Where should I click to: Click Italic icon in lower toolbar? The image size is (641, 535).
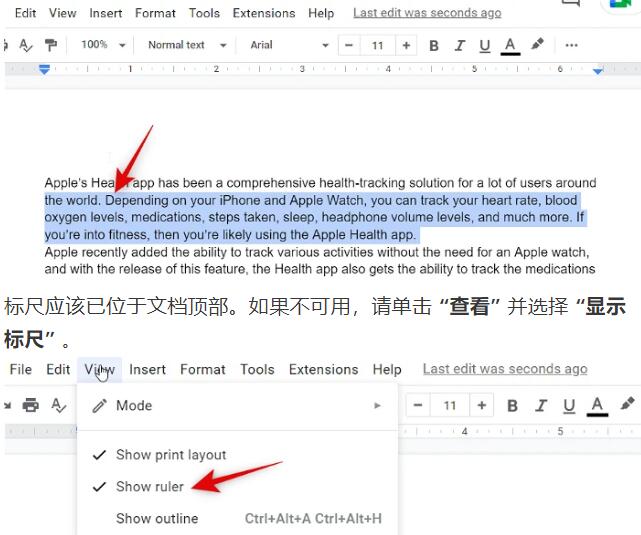541,406
